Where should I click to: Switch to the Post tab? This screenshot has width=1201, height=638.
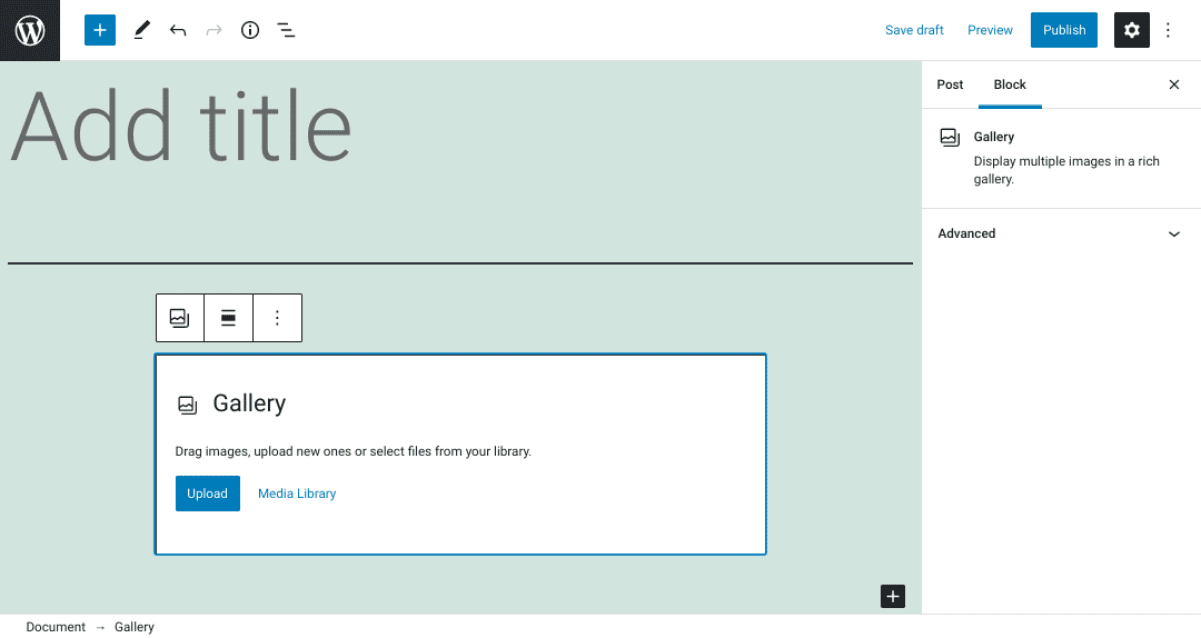tap(950, 84)
